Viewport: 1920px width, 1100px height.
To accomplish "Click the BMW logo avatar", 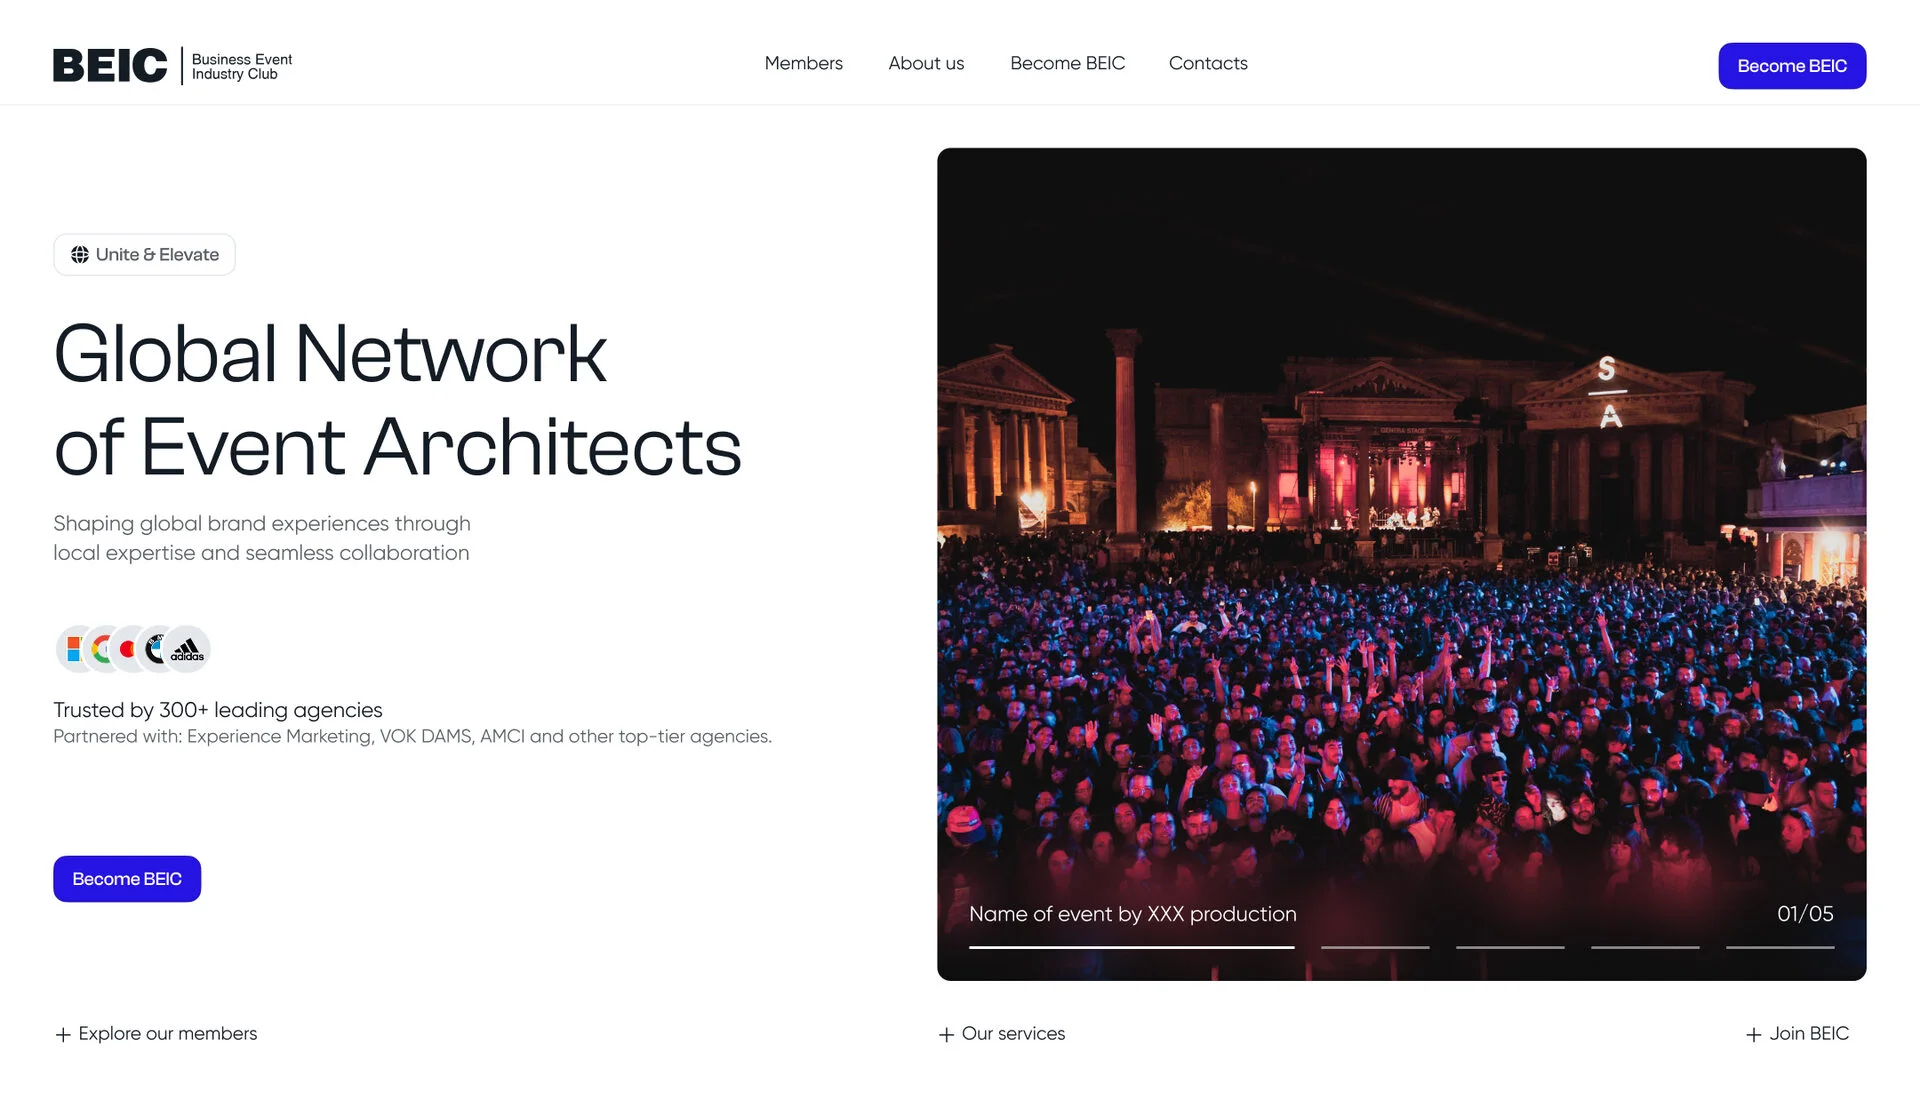I will pyautogui.click(x=154, y=649).
